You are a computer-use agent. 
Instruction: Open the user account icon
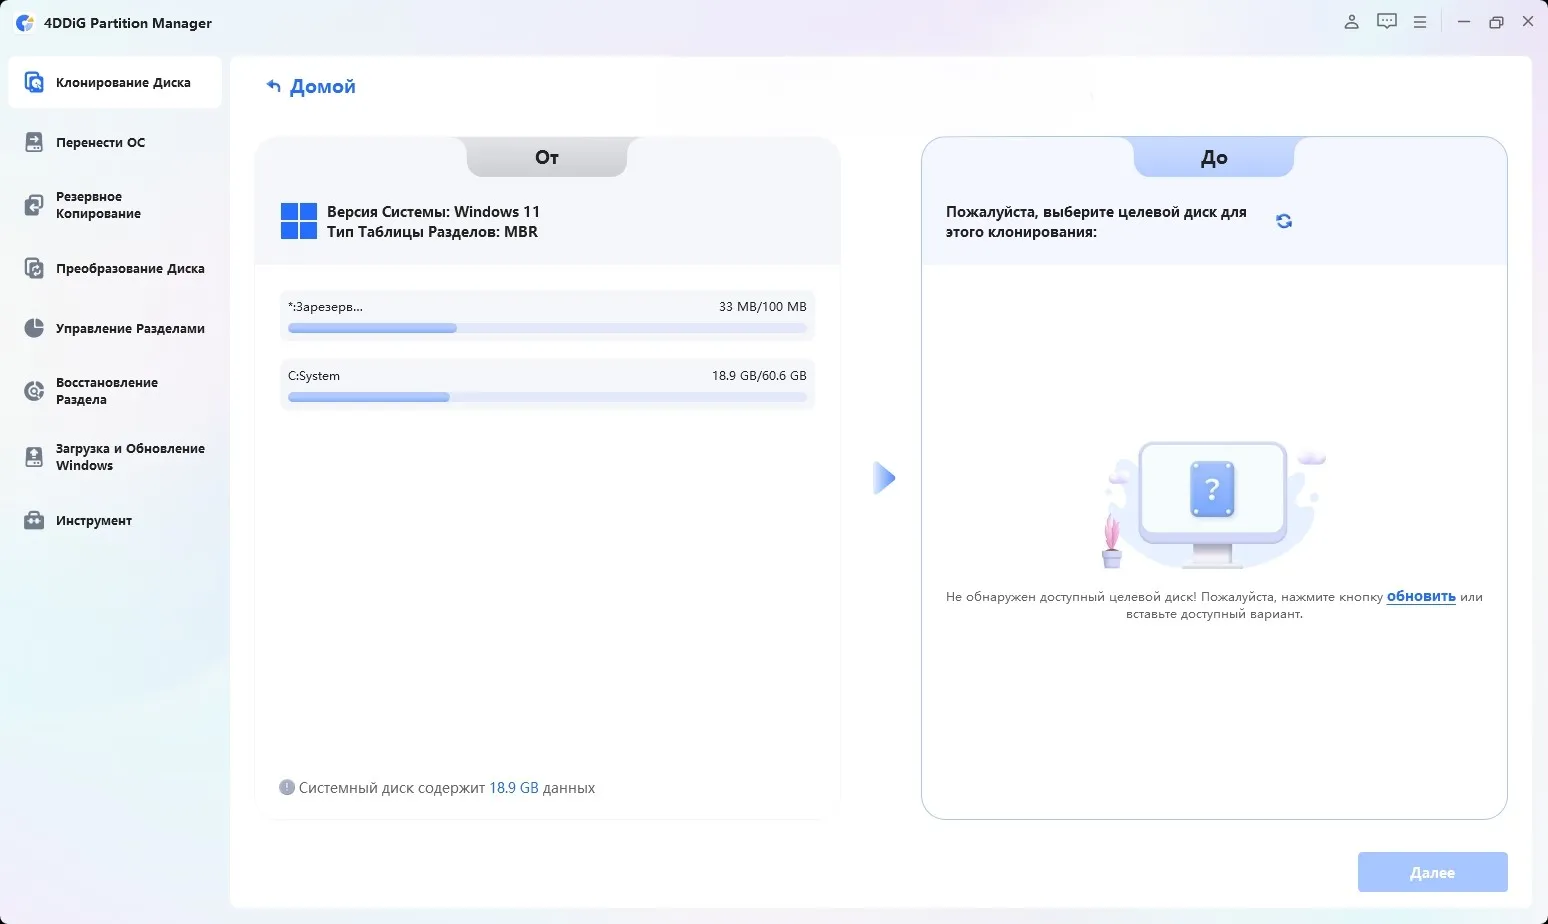pos(1351,22)
